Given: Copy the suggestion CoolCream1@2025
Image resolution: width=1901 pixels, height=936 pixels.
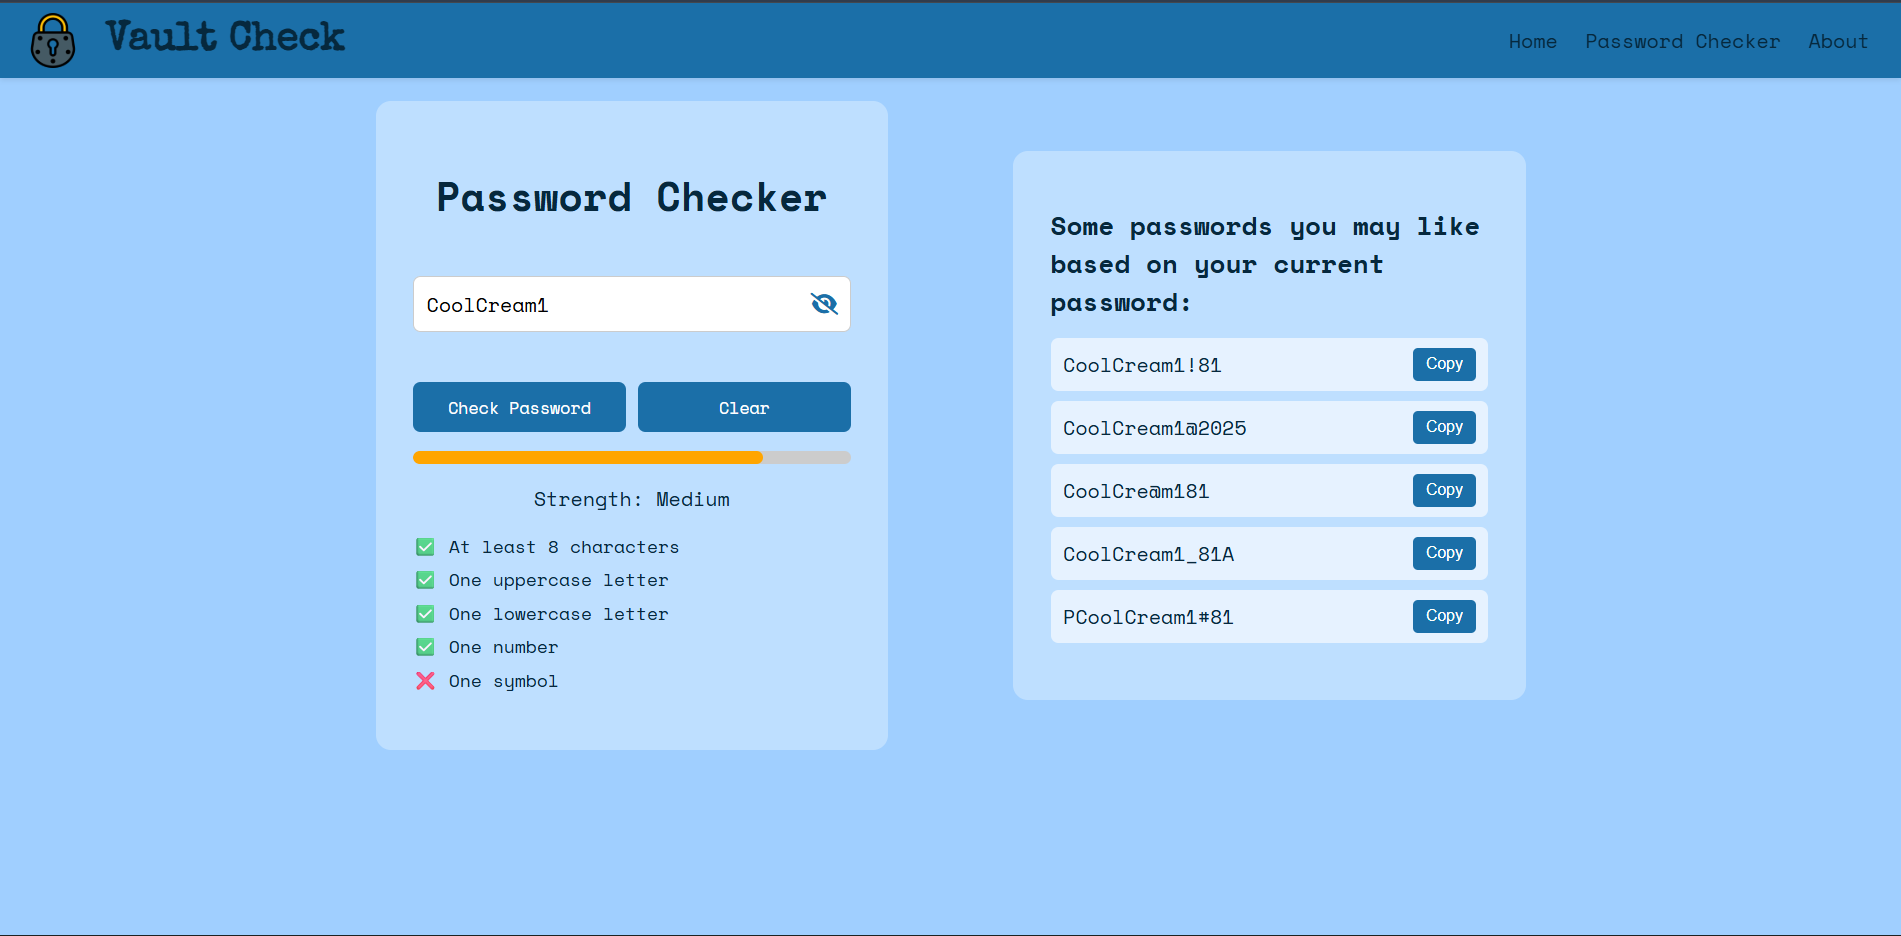Looking at the screenshot, I should (x=1444, y=427).
